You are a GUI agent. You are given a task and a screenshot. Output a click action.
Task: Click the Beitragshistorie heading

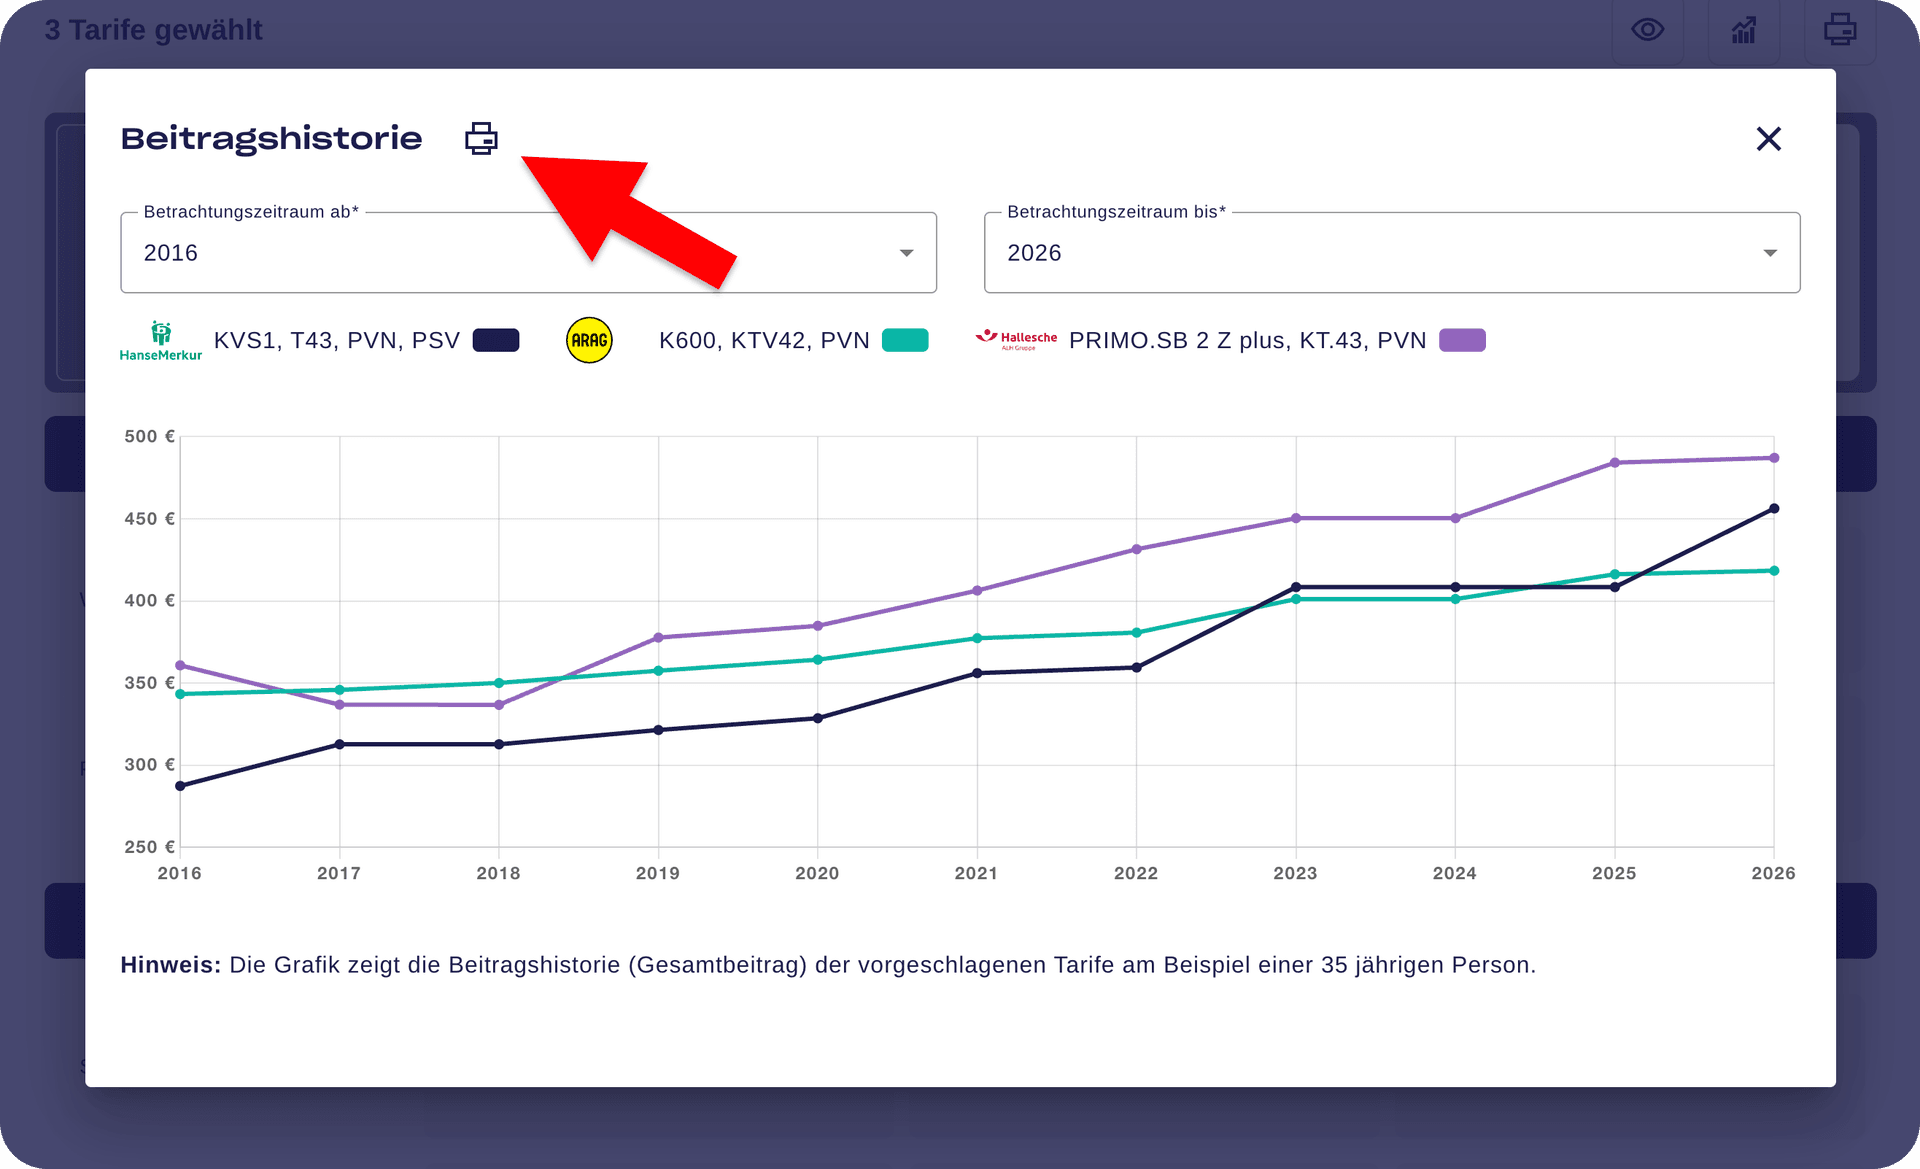coord(271,138)
